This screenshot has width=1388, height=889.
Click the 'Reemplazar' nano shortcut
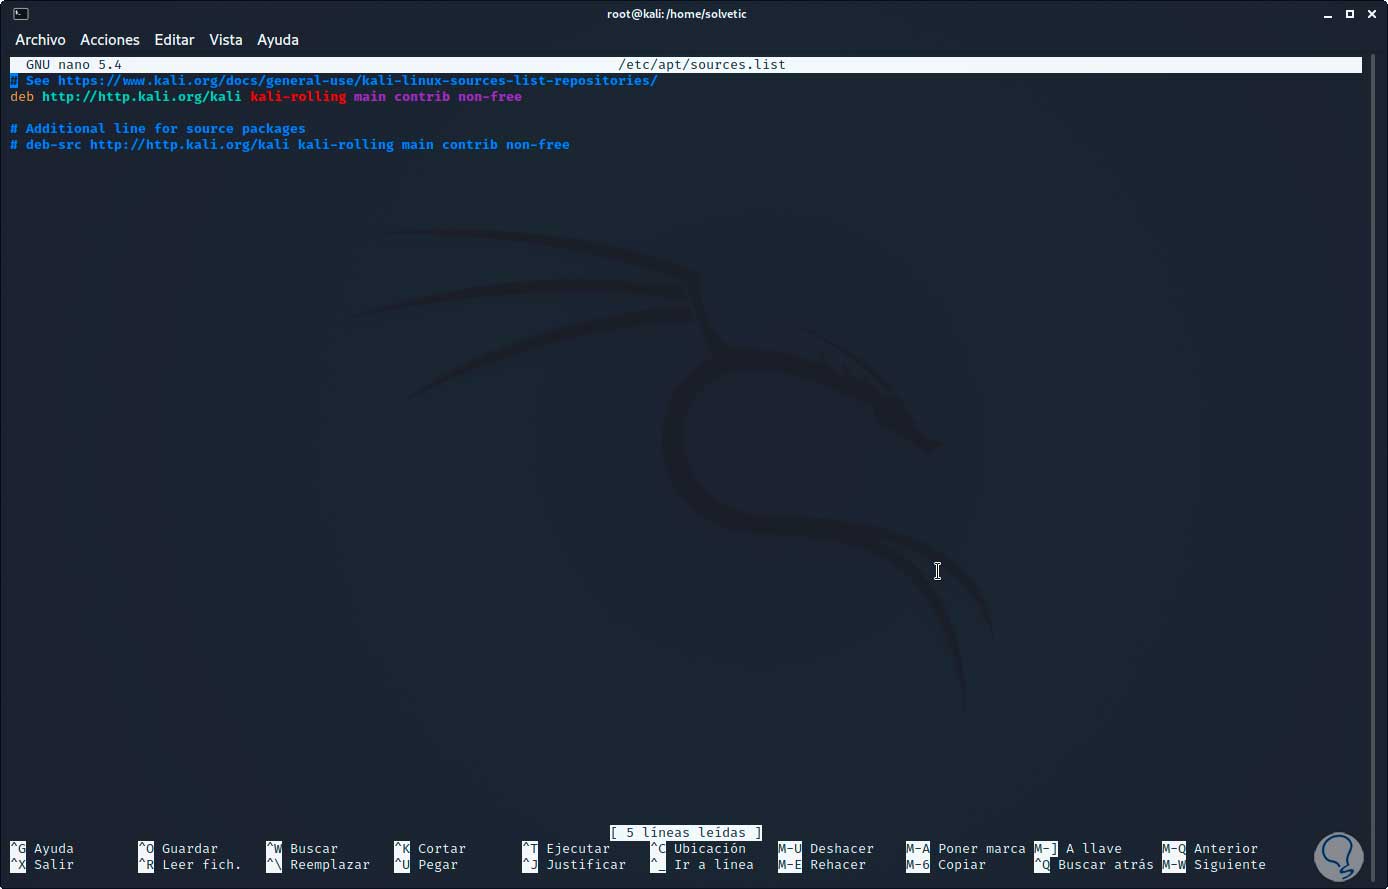[x=318, y=865]
